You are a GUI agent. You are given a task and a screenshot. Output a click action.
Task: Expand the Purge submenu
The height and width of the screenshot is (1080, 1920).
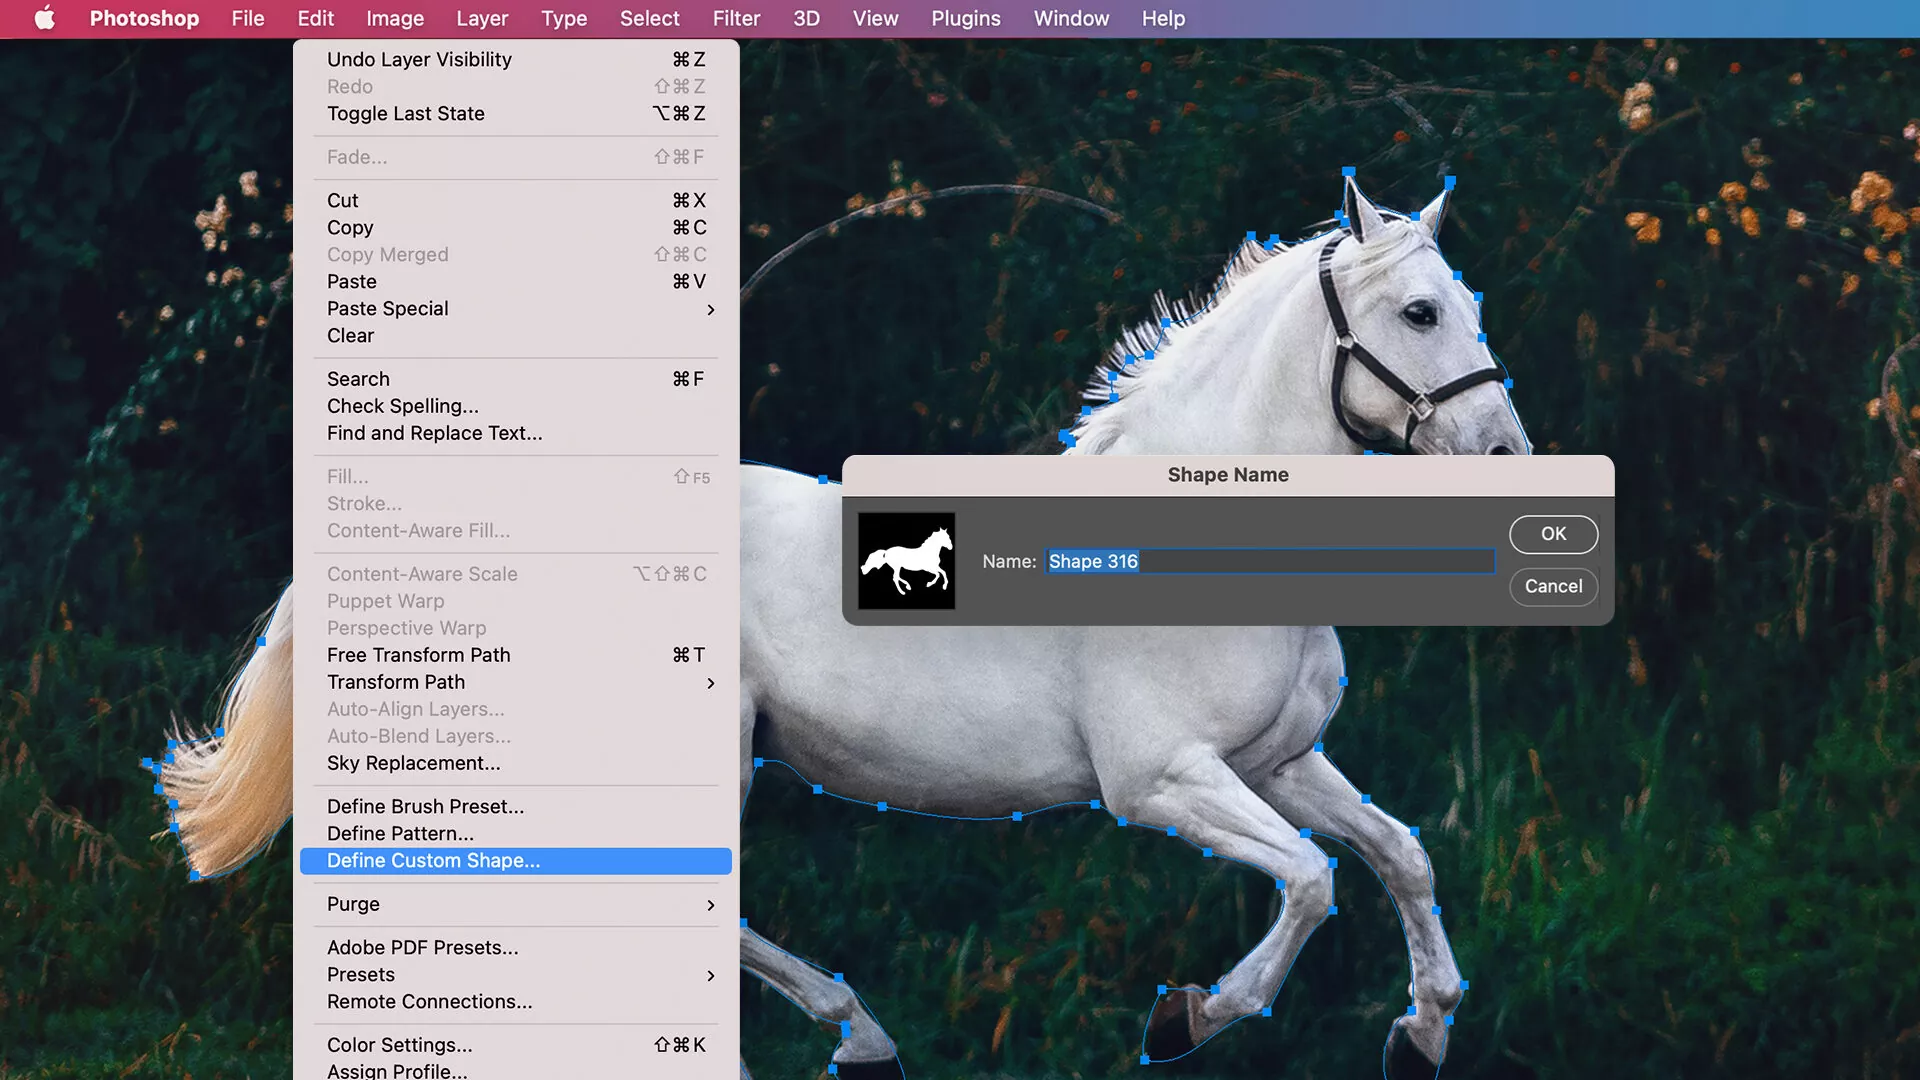point(516,904)
